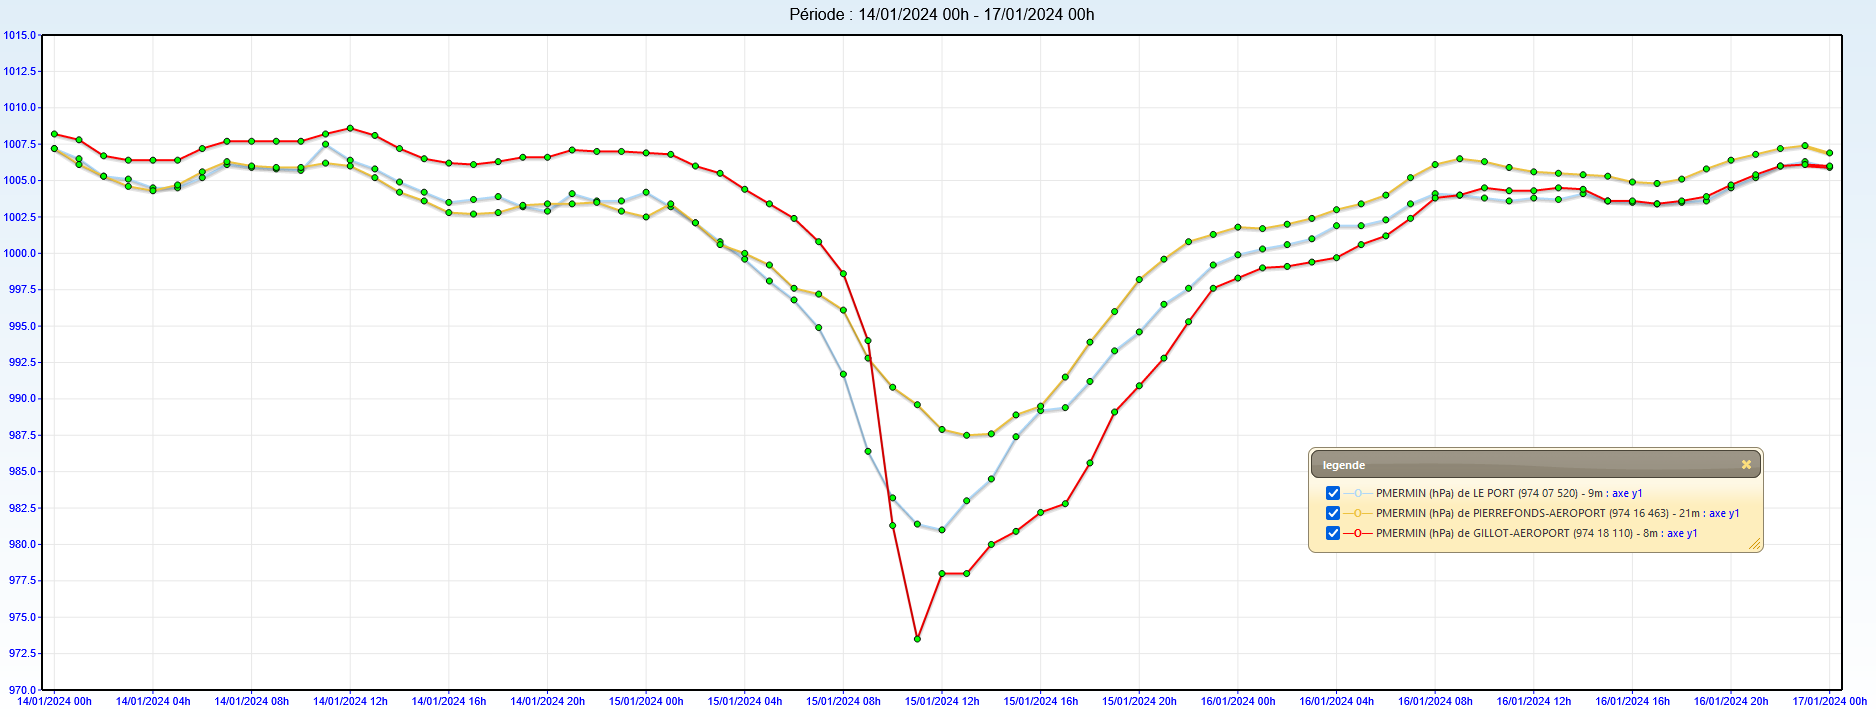Viewport: 1876px width, 717px height.
Task: Uncheck the LE PORT series checkbox
Action: click(x=1333, y=493)
